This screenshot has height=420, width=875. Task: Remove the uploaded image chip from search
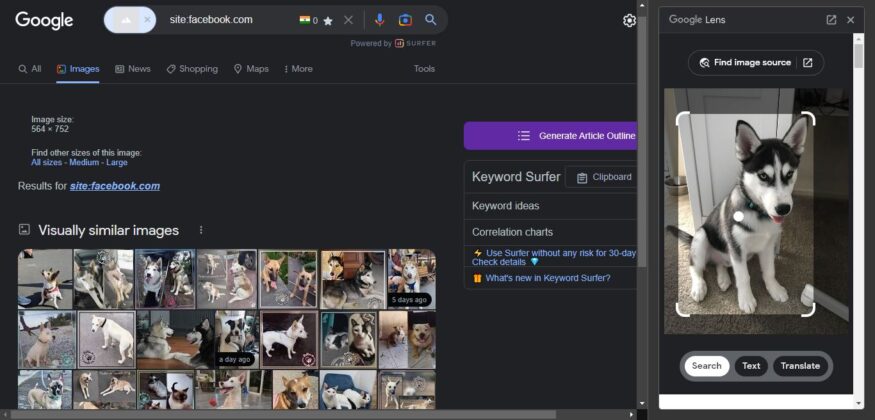[148, 20]
